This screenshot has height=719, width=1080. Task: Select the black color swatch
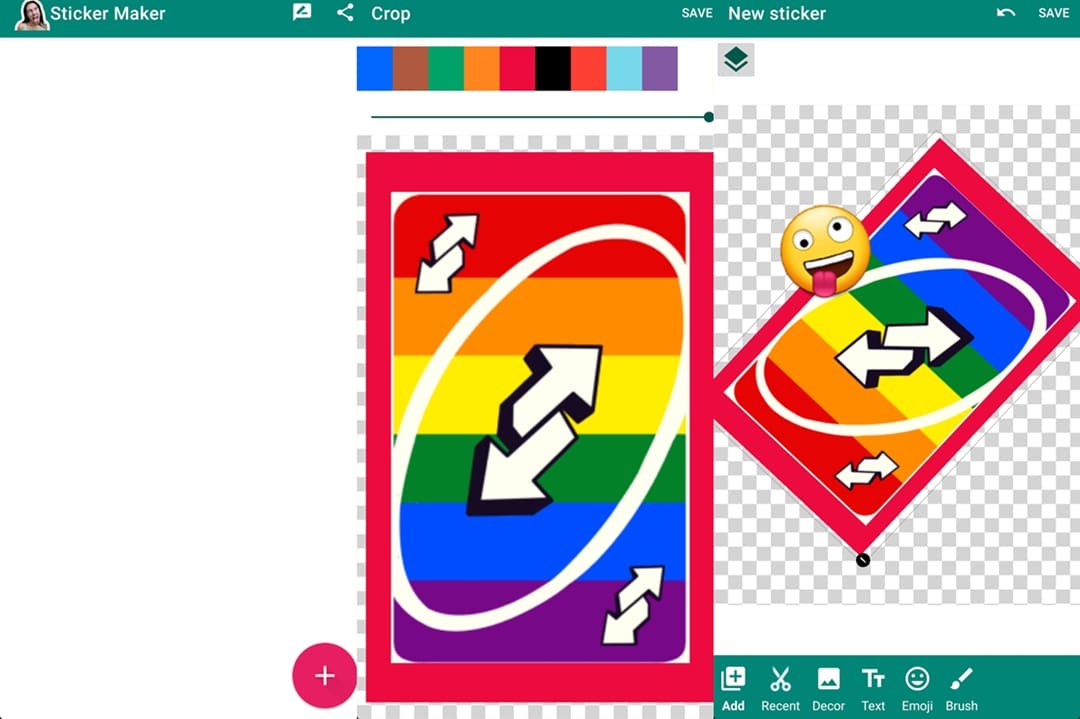(552, 68)
